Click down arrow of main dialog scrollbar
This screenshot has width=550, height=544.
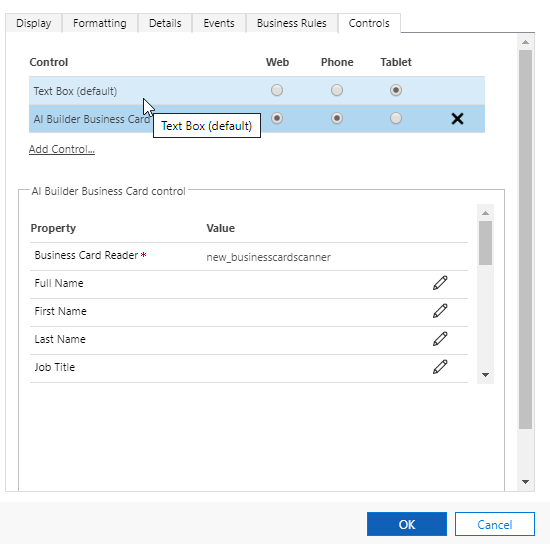tap(525, 482)
